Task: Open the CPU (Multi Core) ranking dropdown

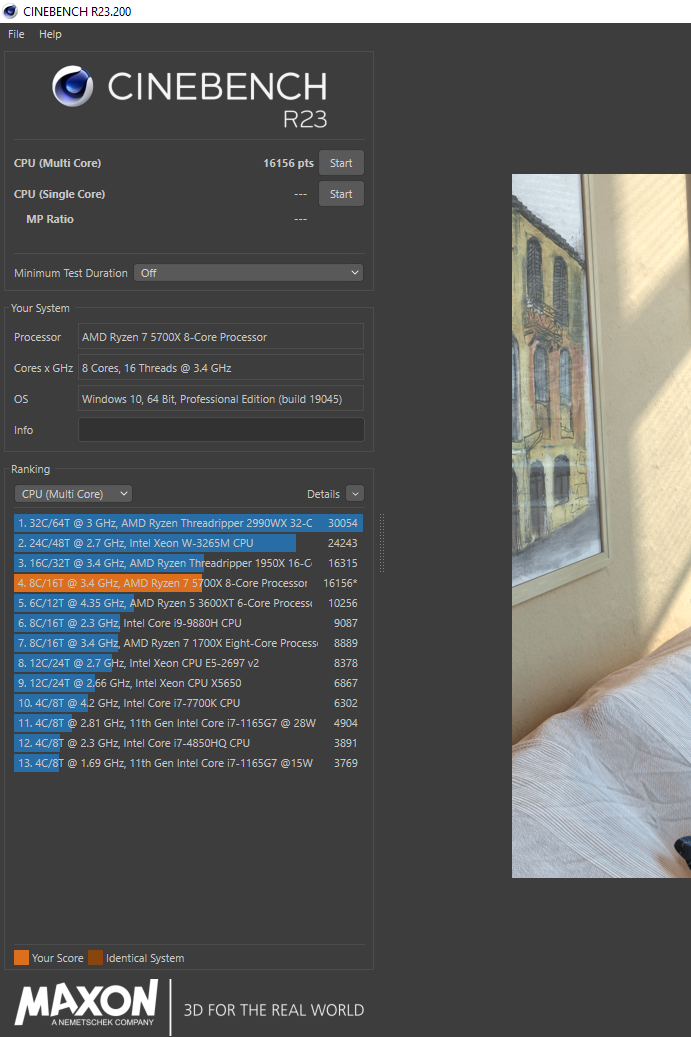Action: (x=73, y=494)
